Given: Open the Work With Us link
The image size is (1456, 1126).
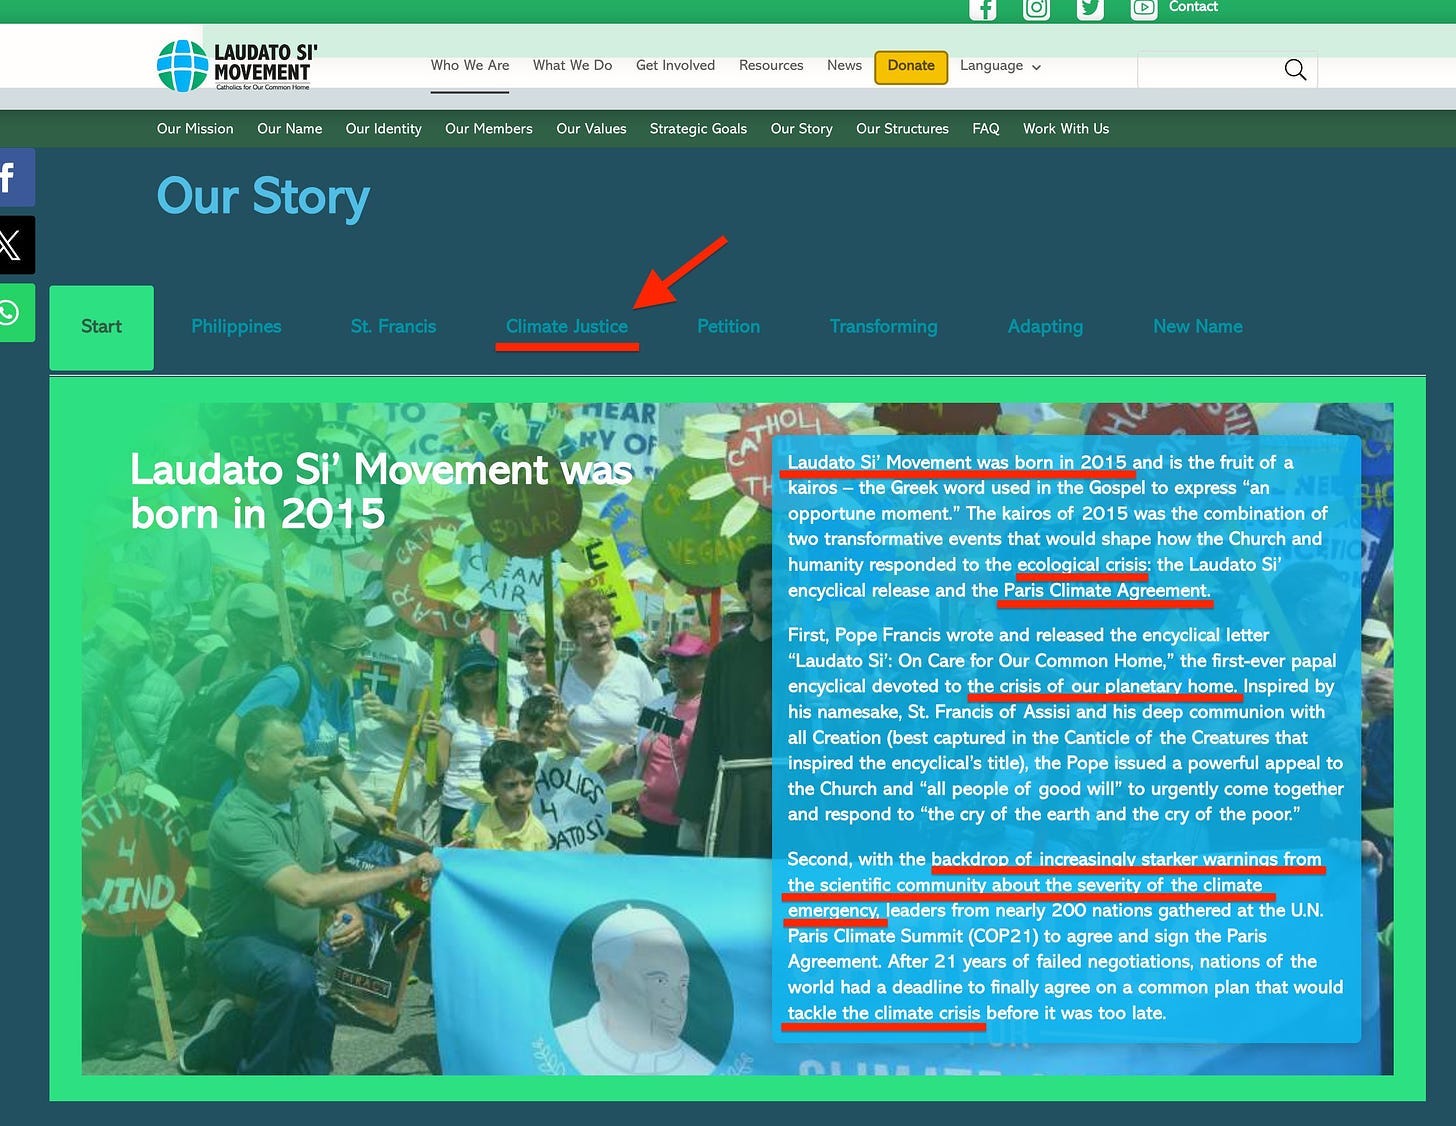Looking at the screenshot, I should coord(1066,129).
